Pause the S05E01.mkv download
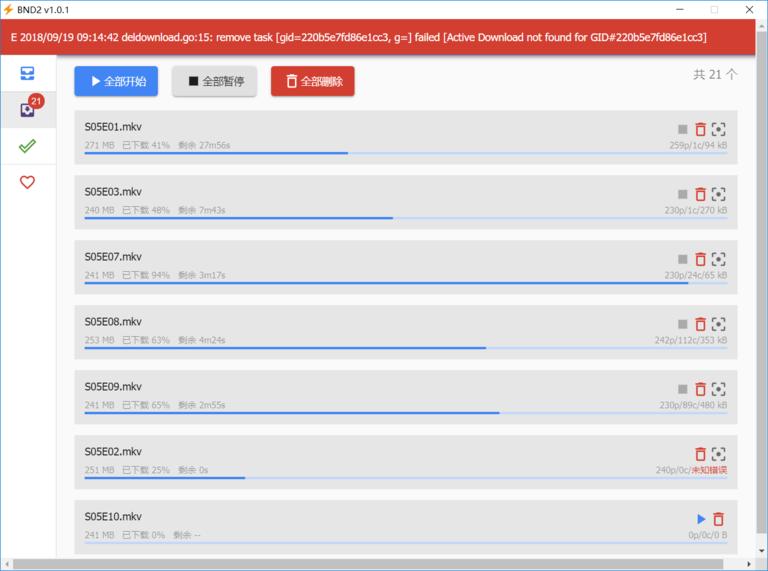This screenshot has height=571, width=768. tap(682, 129)
